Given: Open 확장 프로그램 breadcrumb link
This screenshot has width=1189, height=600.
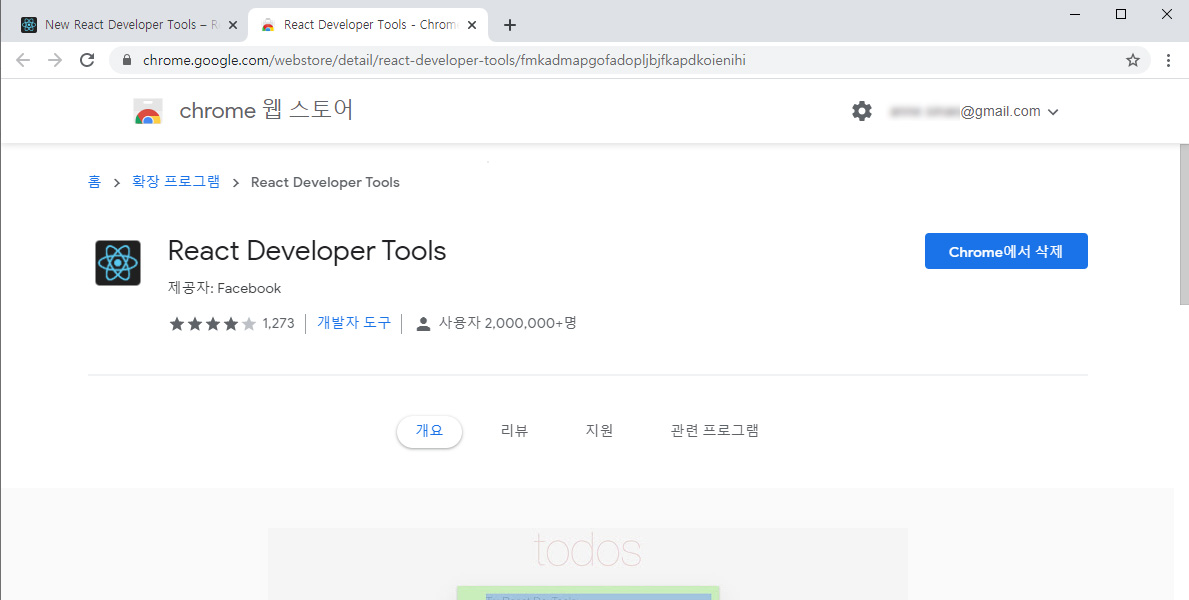Looking at the screenshot, I should pyautogui.click(x=176, y=182).
